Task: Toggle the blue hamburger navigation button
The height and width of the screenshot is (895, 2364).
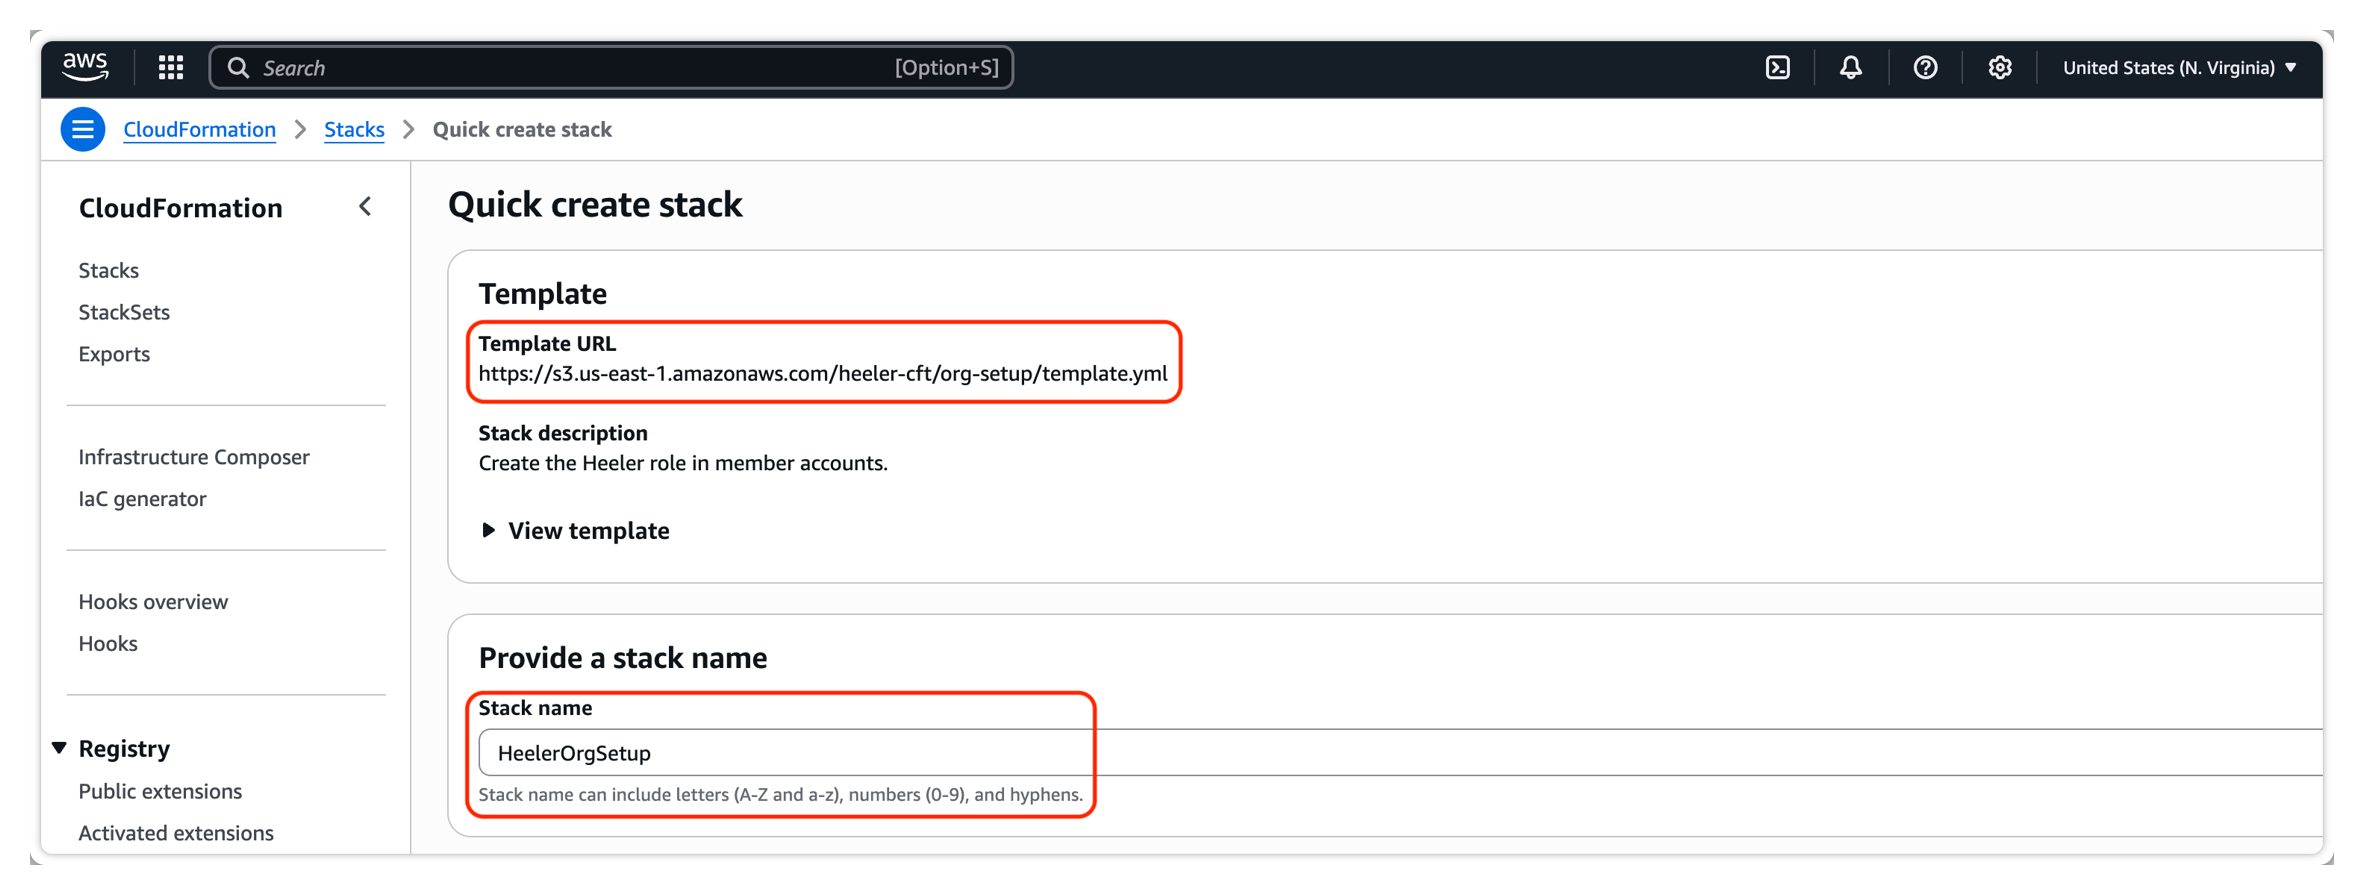Action: pos(83,129)
